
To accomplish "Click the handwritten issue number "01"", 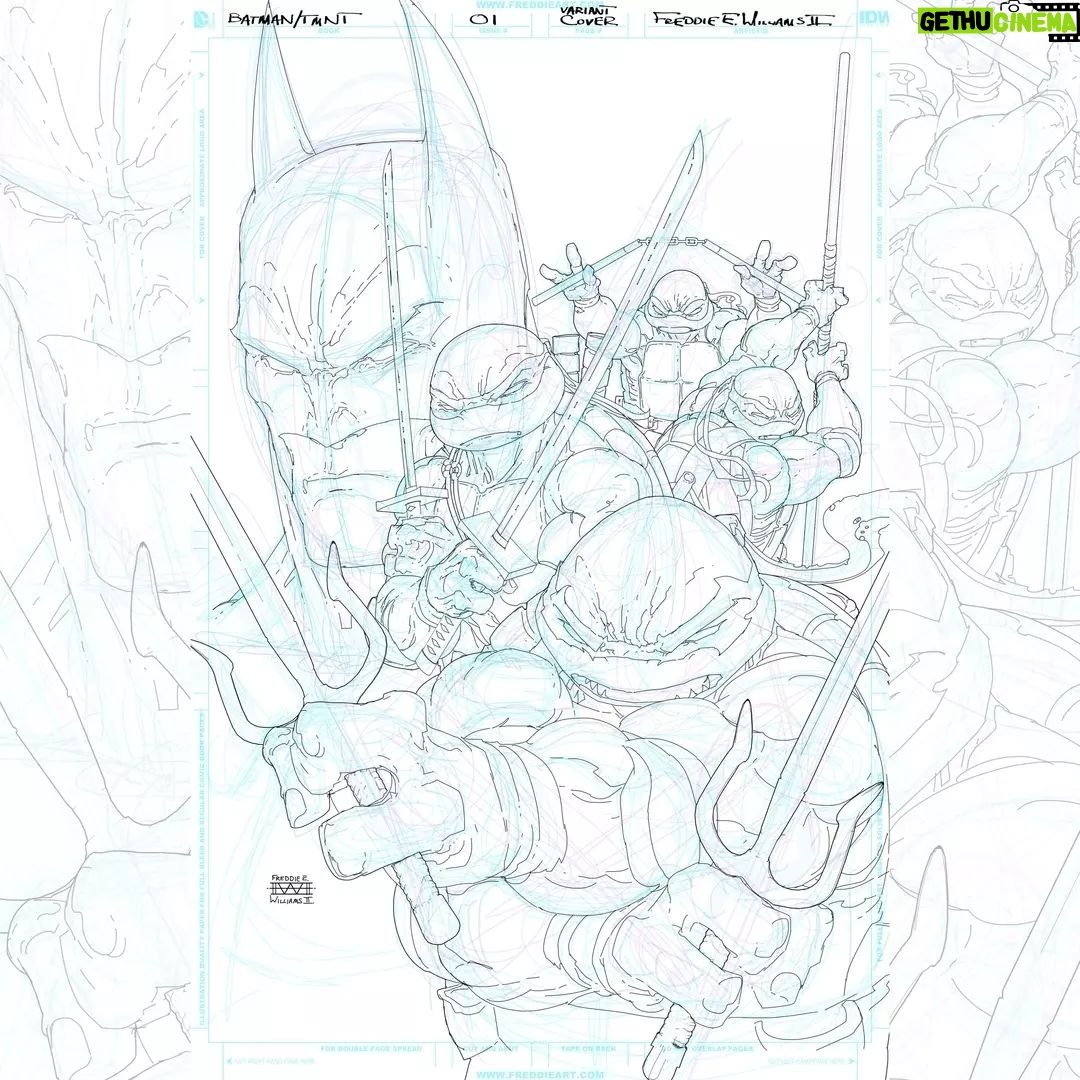I will coord(483,19).
